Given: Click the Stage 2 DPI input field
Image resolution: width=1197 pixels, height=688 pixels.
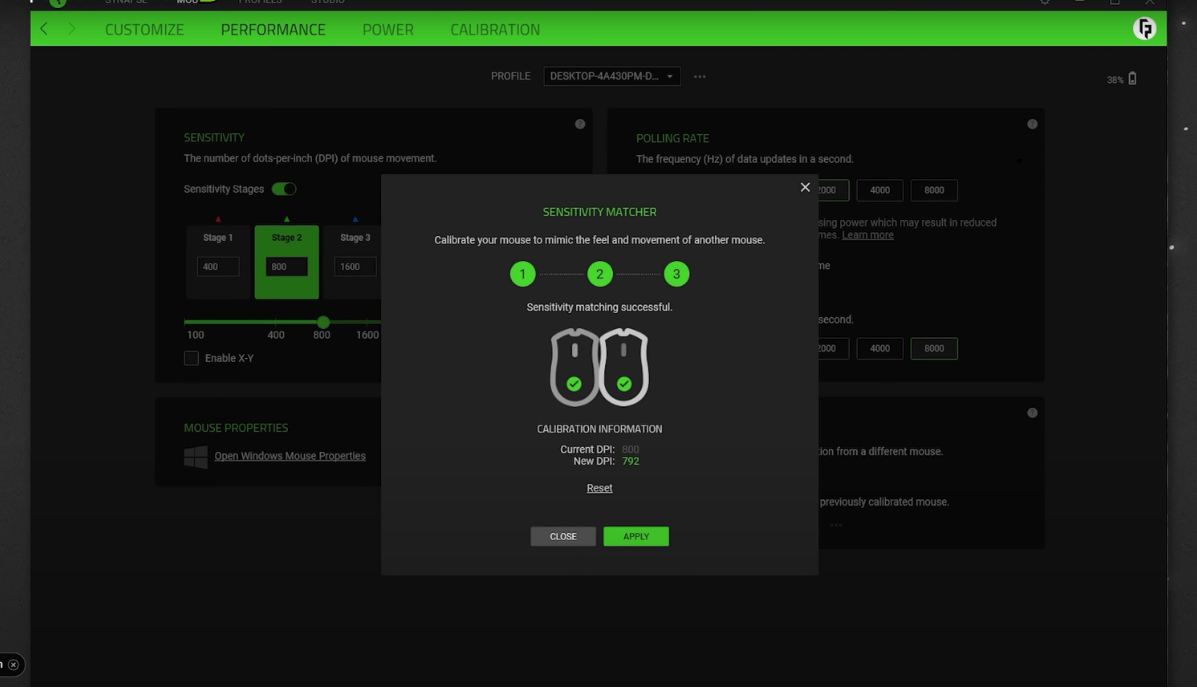Looking at the screenshot, I should 287,266.
